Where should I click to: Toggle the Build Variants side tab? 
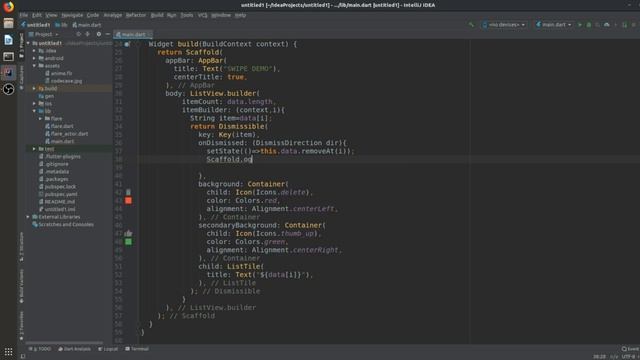[x=22, y=286]
